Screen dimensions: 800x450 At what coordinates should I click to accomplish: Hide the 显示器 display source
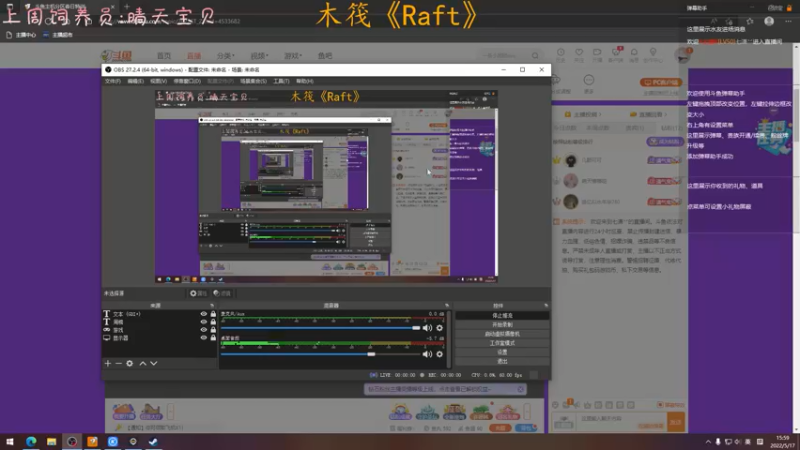point(204,338)
